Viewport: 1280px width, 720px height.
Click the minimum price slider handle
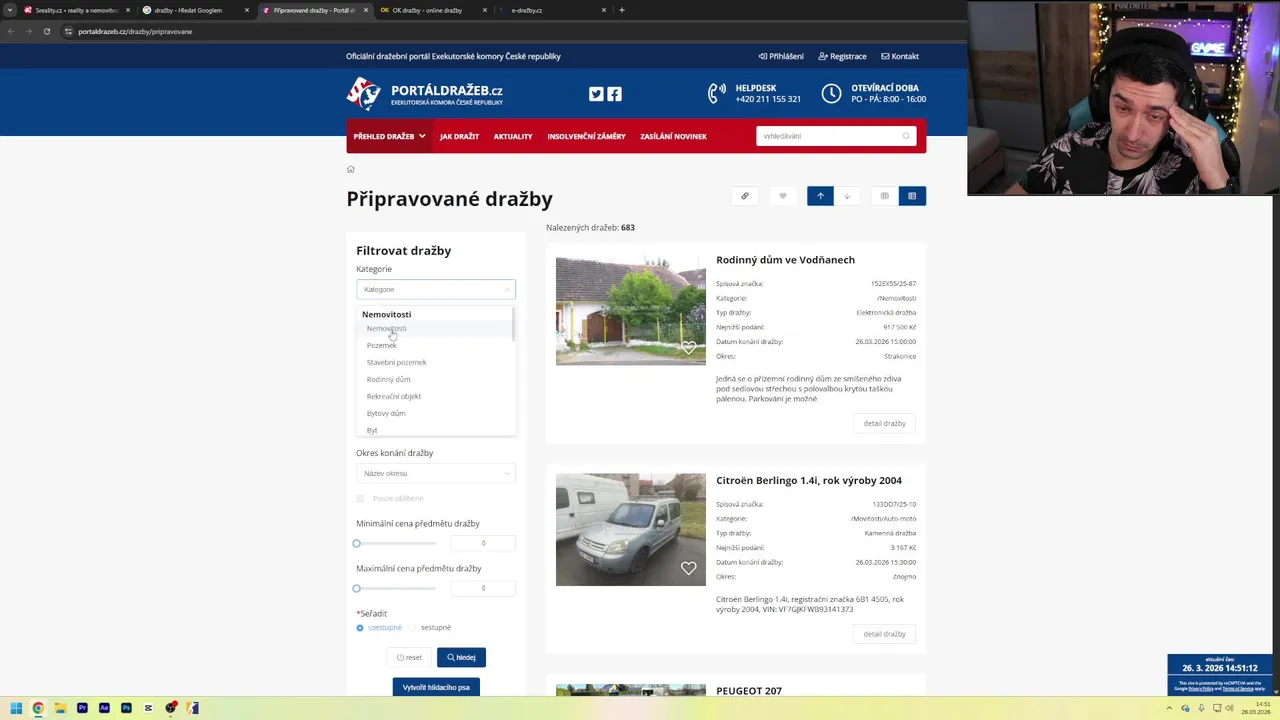[356, 543]
